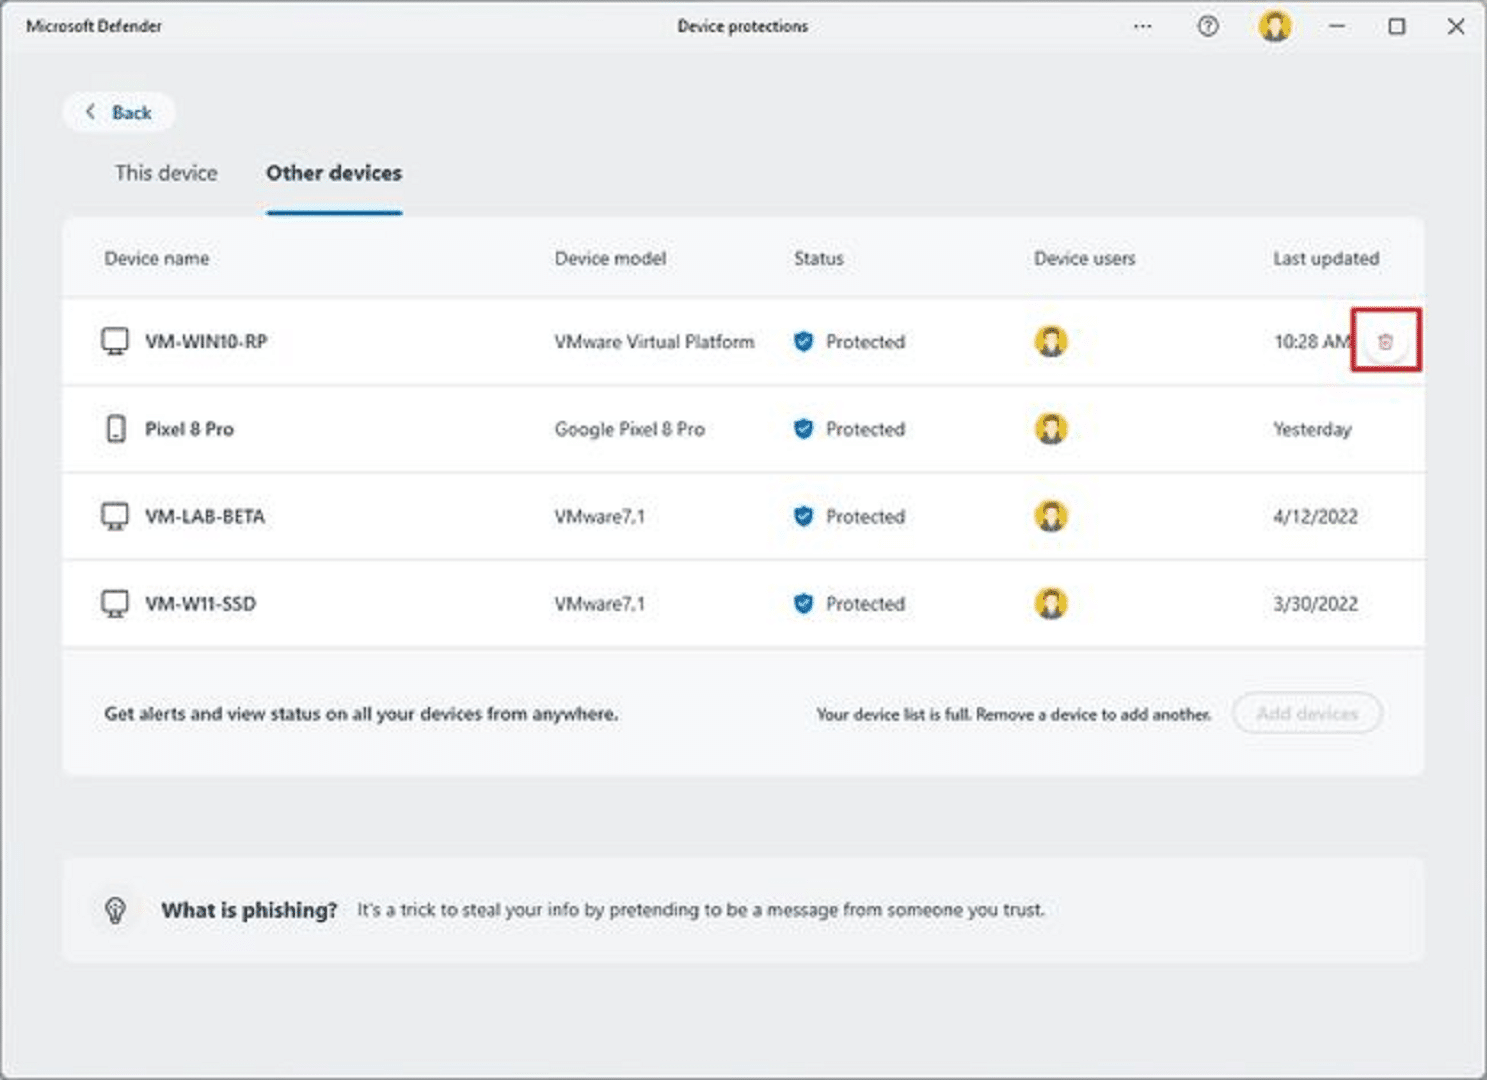
Task: Click the What is phishing? tip heading
Action: pos(249,910)
